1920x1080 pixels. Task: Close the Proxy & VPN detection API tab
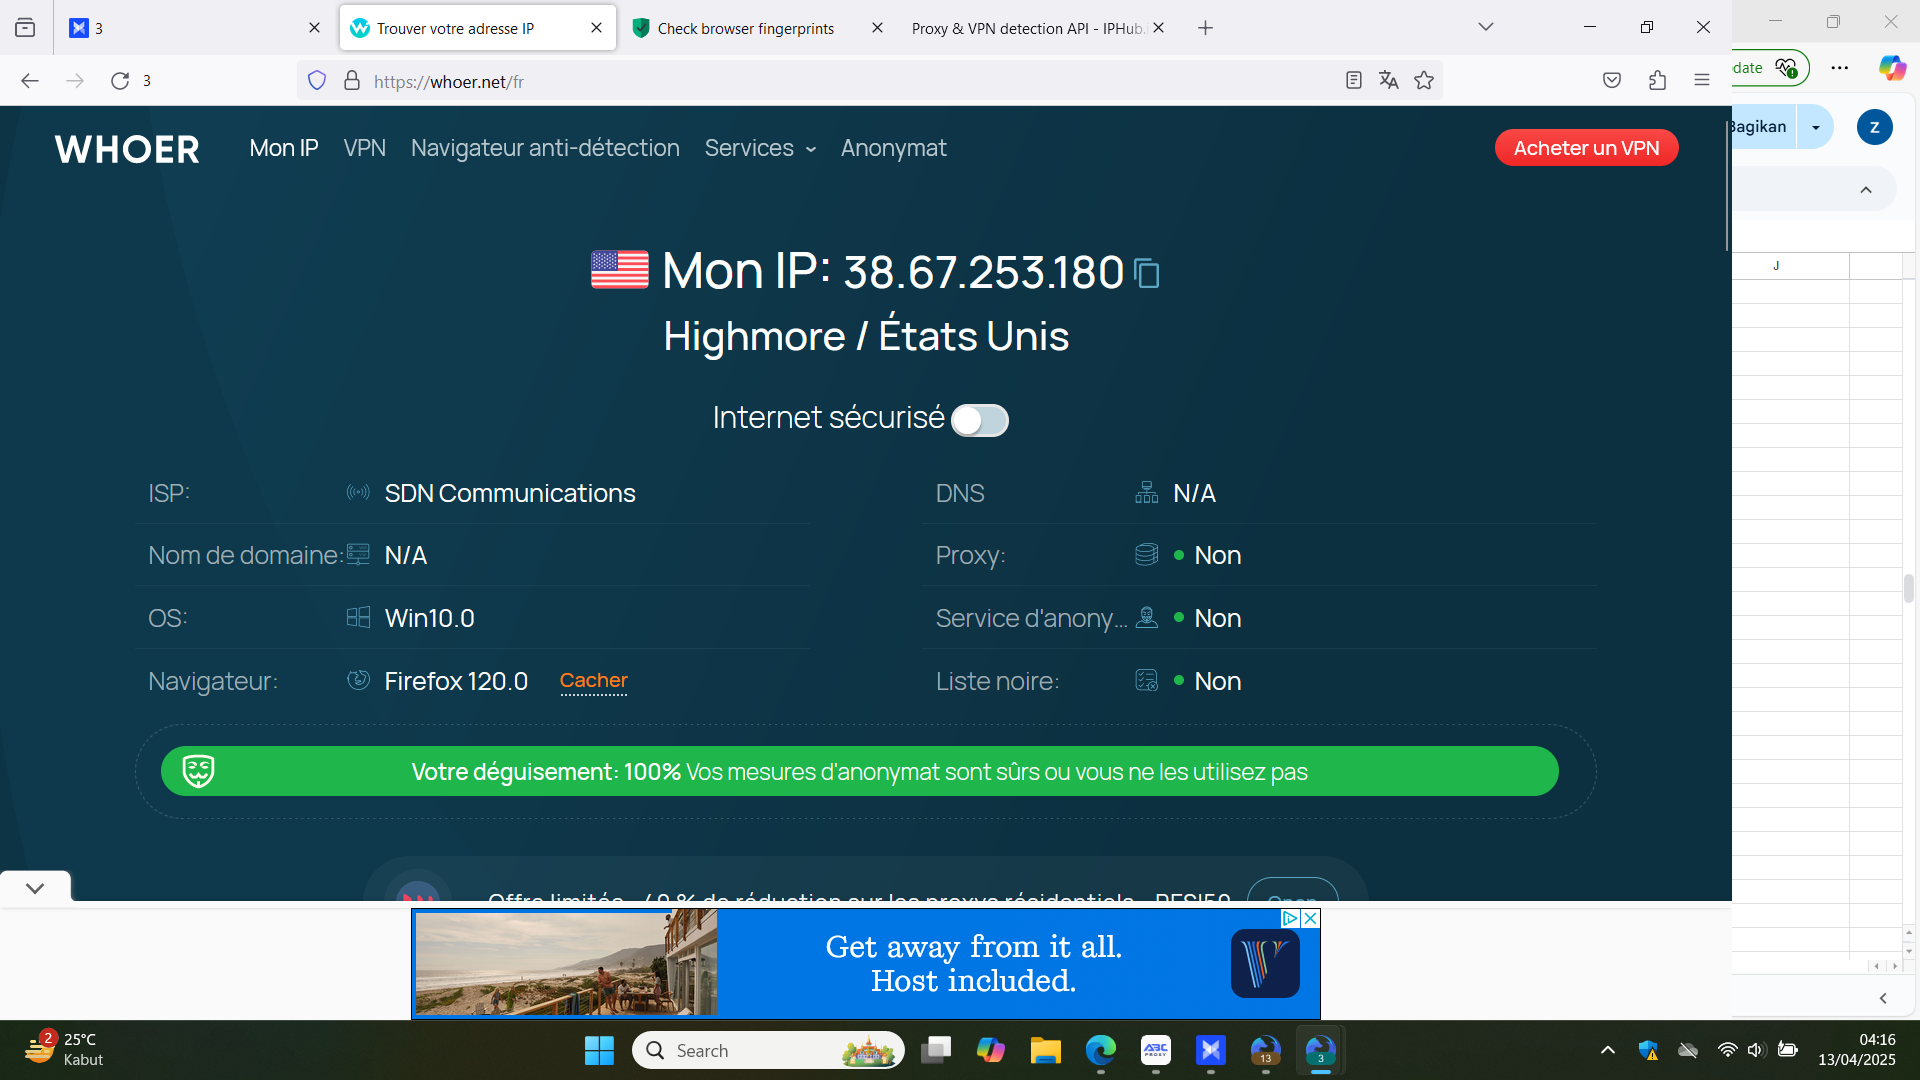[x=1158, y=28]
